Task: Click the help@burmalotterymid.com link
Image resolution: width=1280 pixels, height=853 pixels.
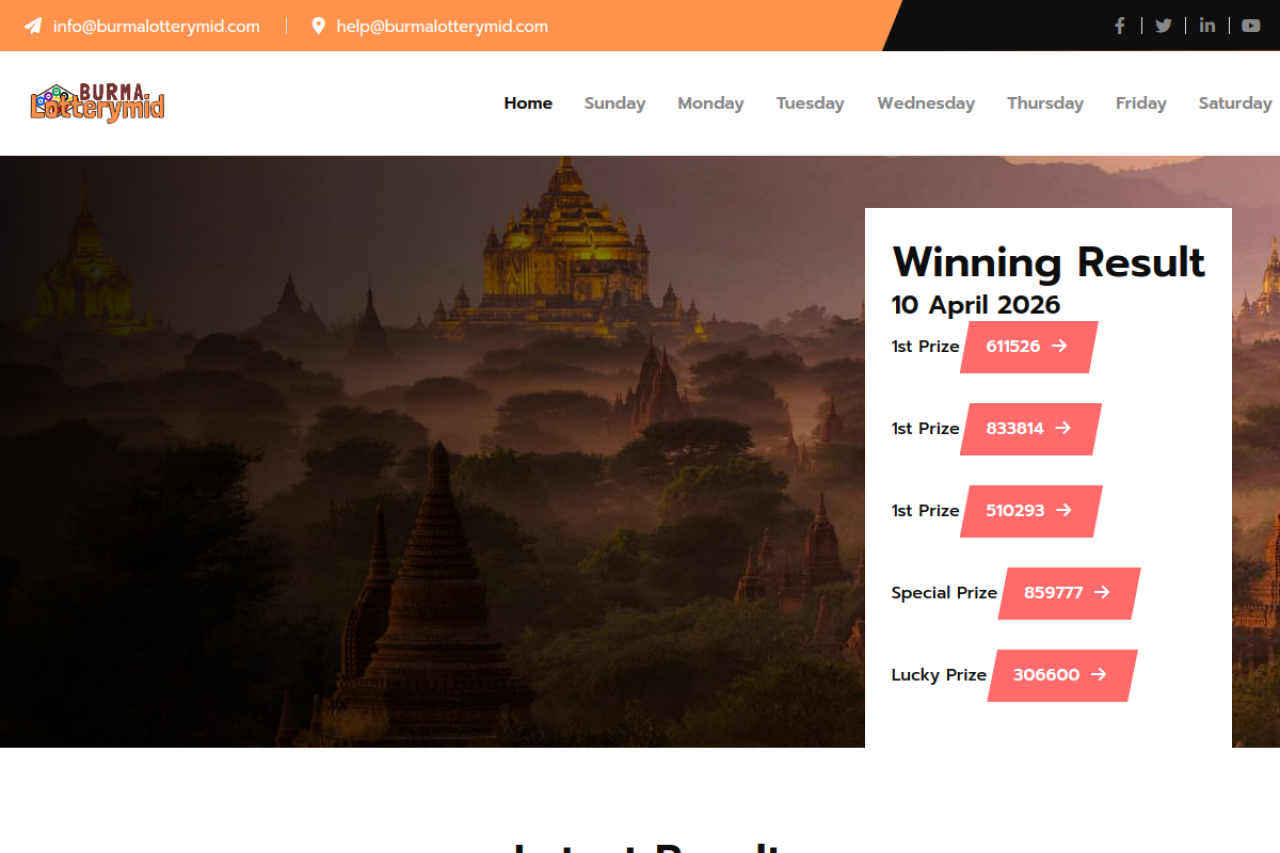Action: point(442,26)
